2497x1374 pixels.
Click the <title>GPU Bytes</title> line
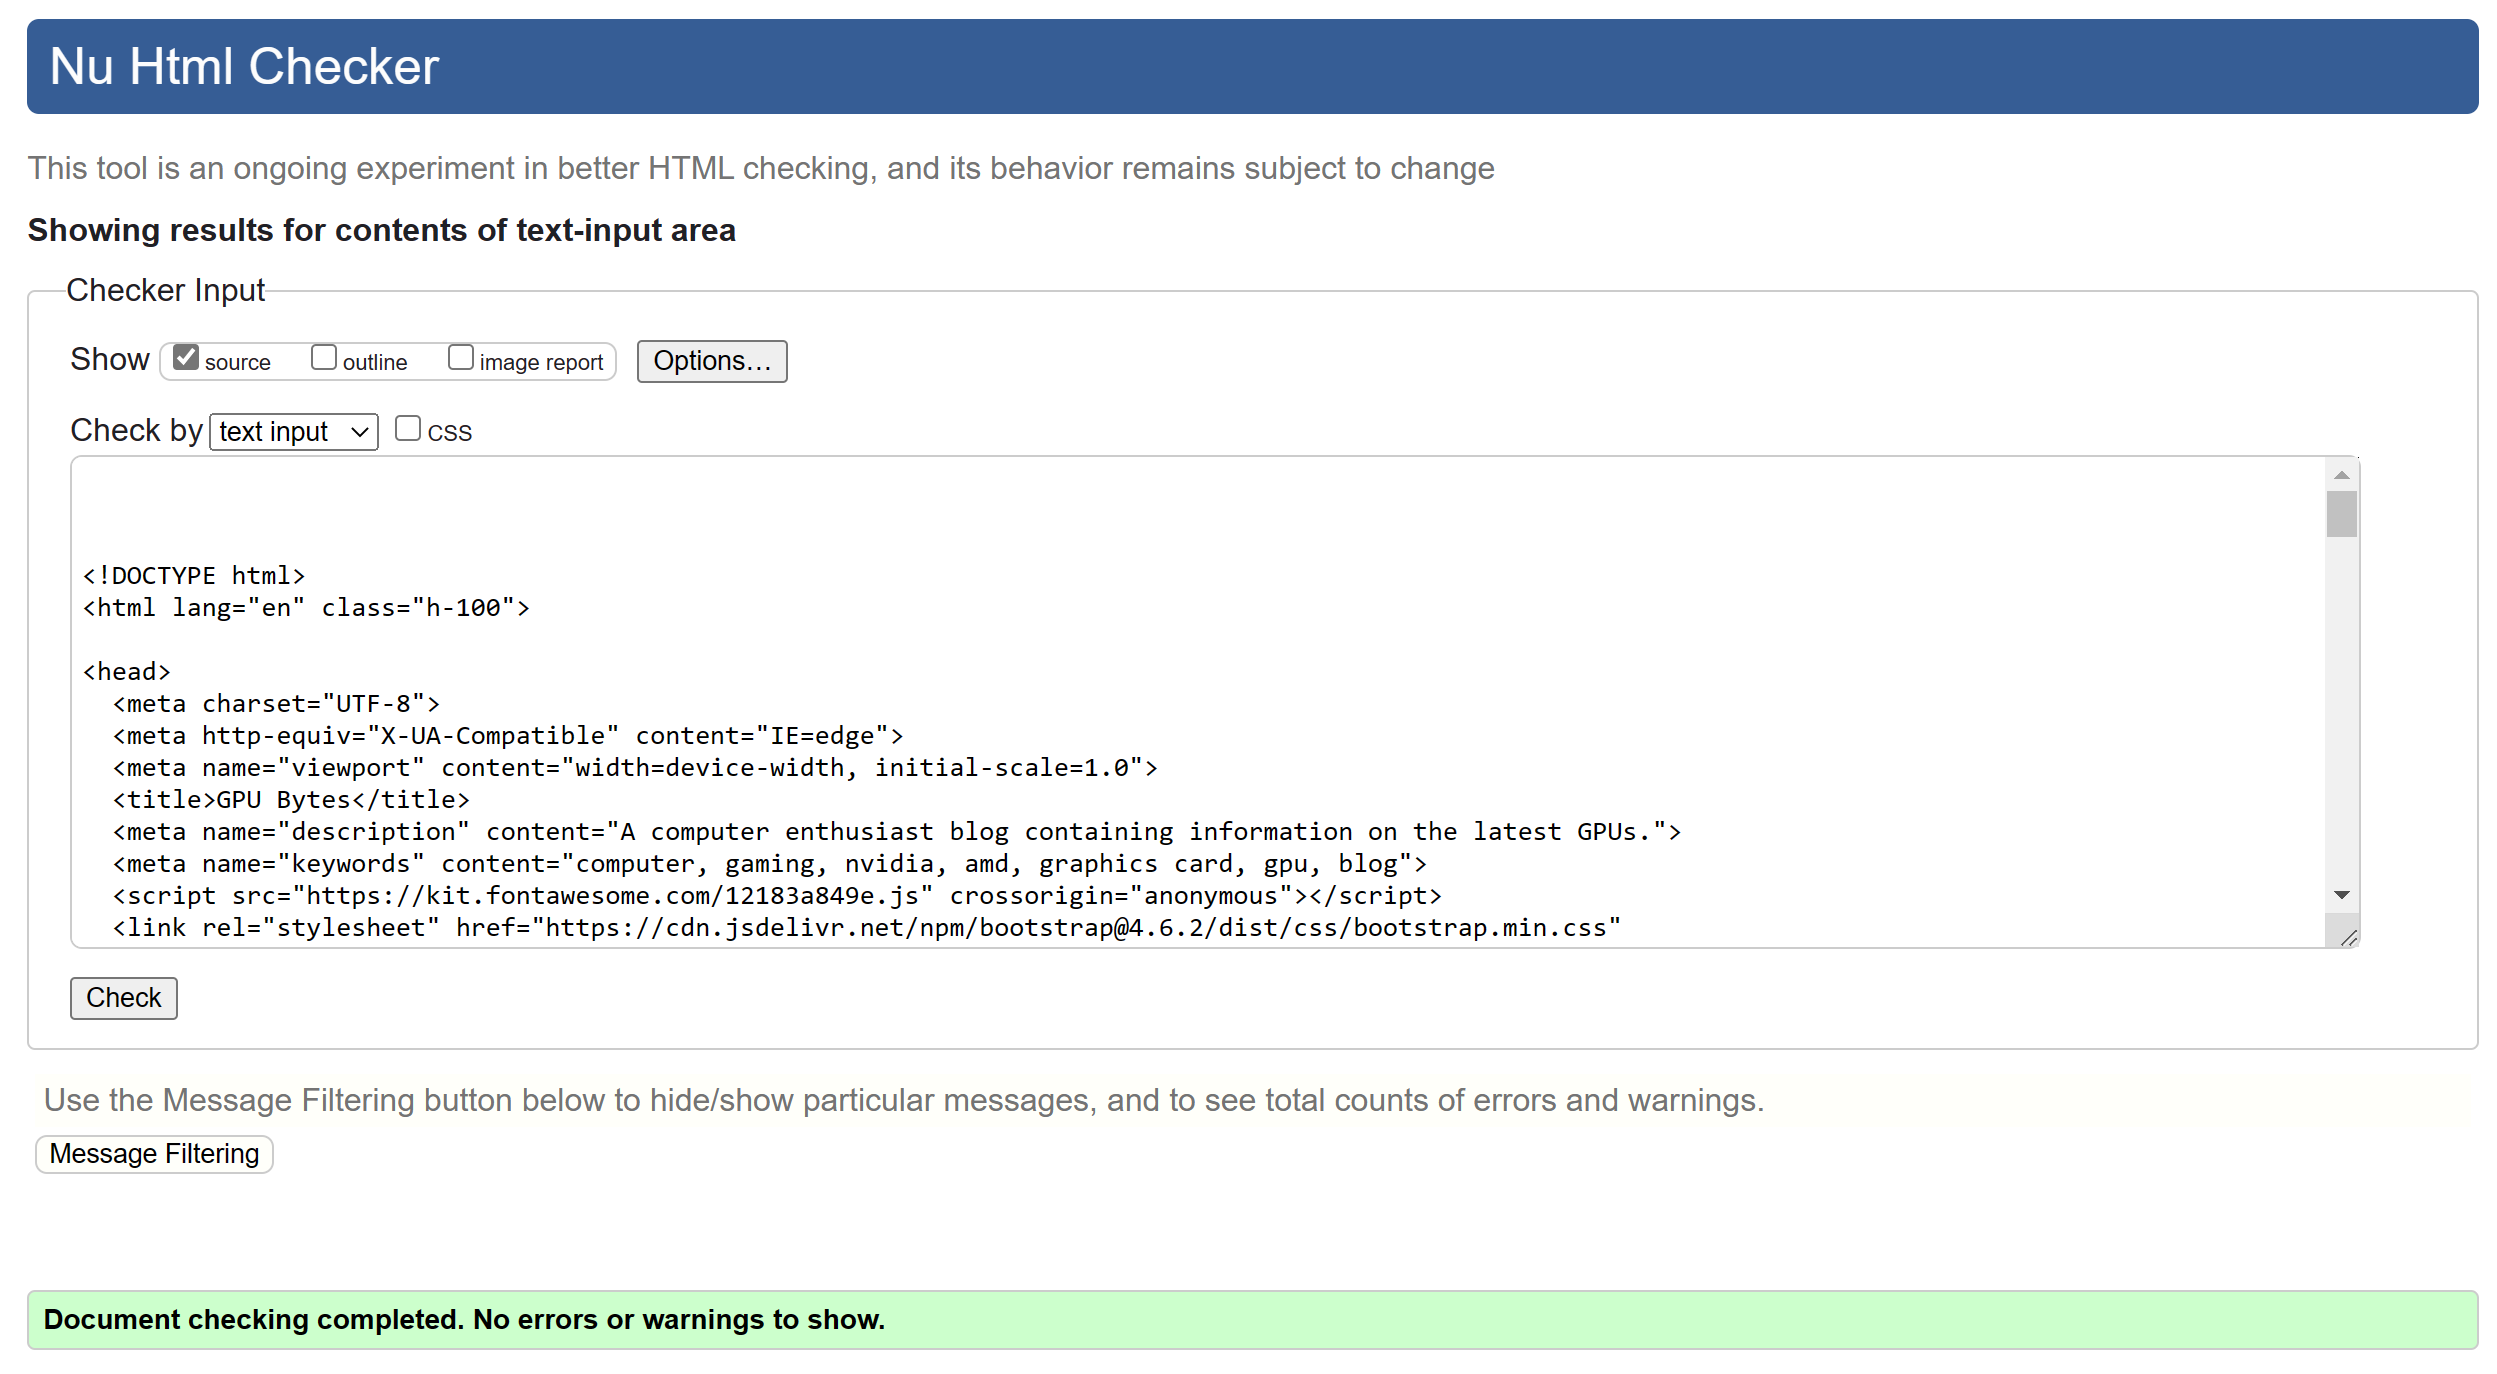(x=290, y=800)
